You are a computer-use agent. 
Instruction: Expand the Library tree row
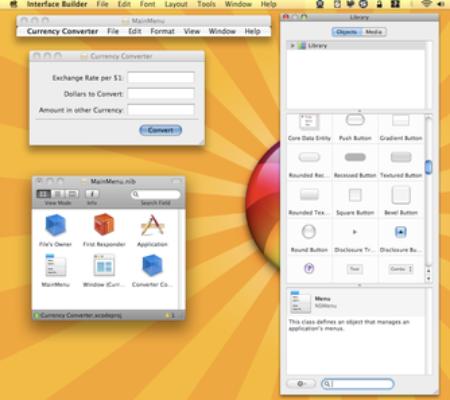click(x=292, y=46)
